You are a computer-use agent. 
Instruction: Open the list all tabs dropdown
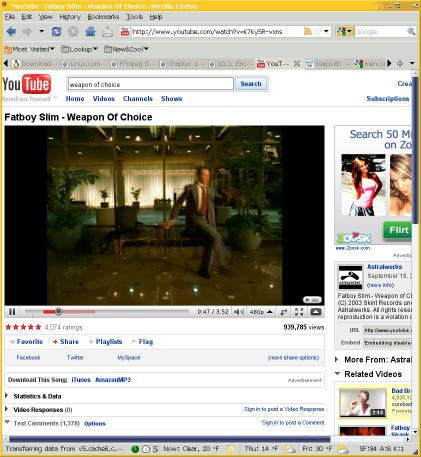[x=412, y=63]
